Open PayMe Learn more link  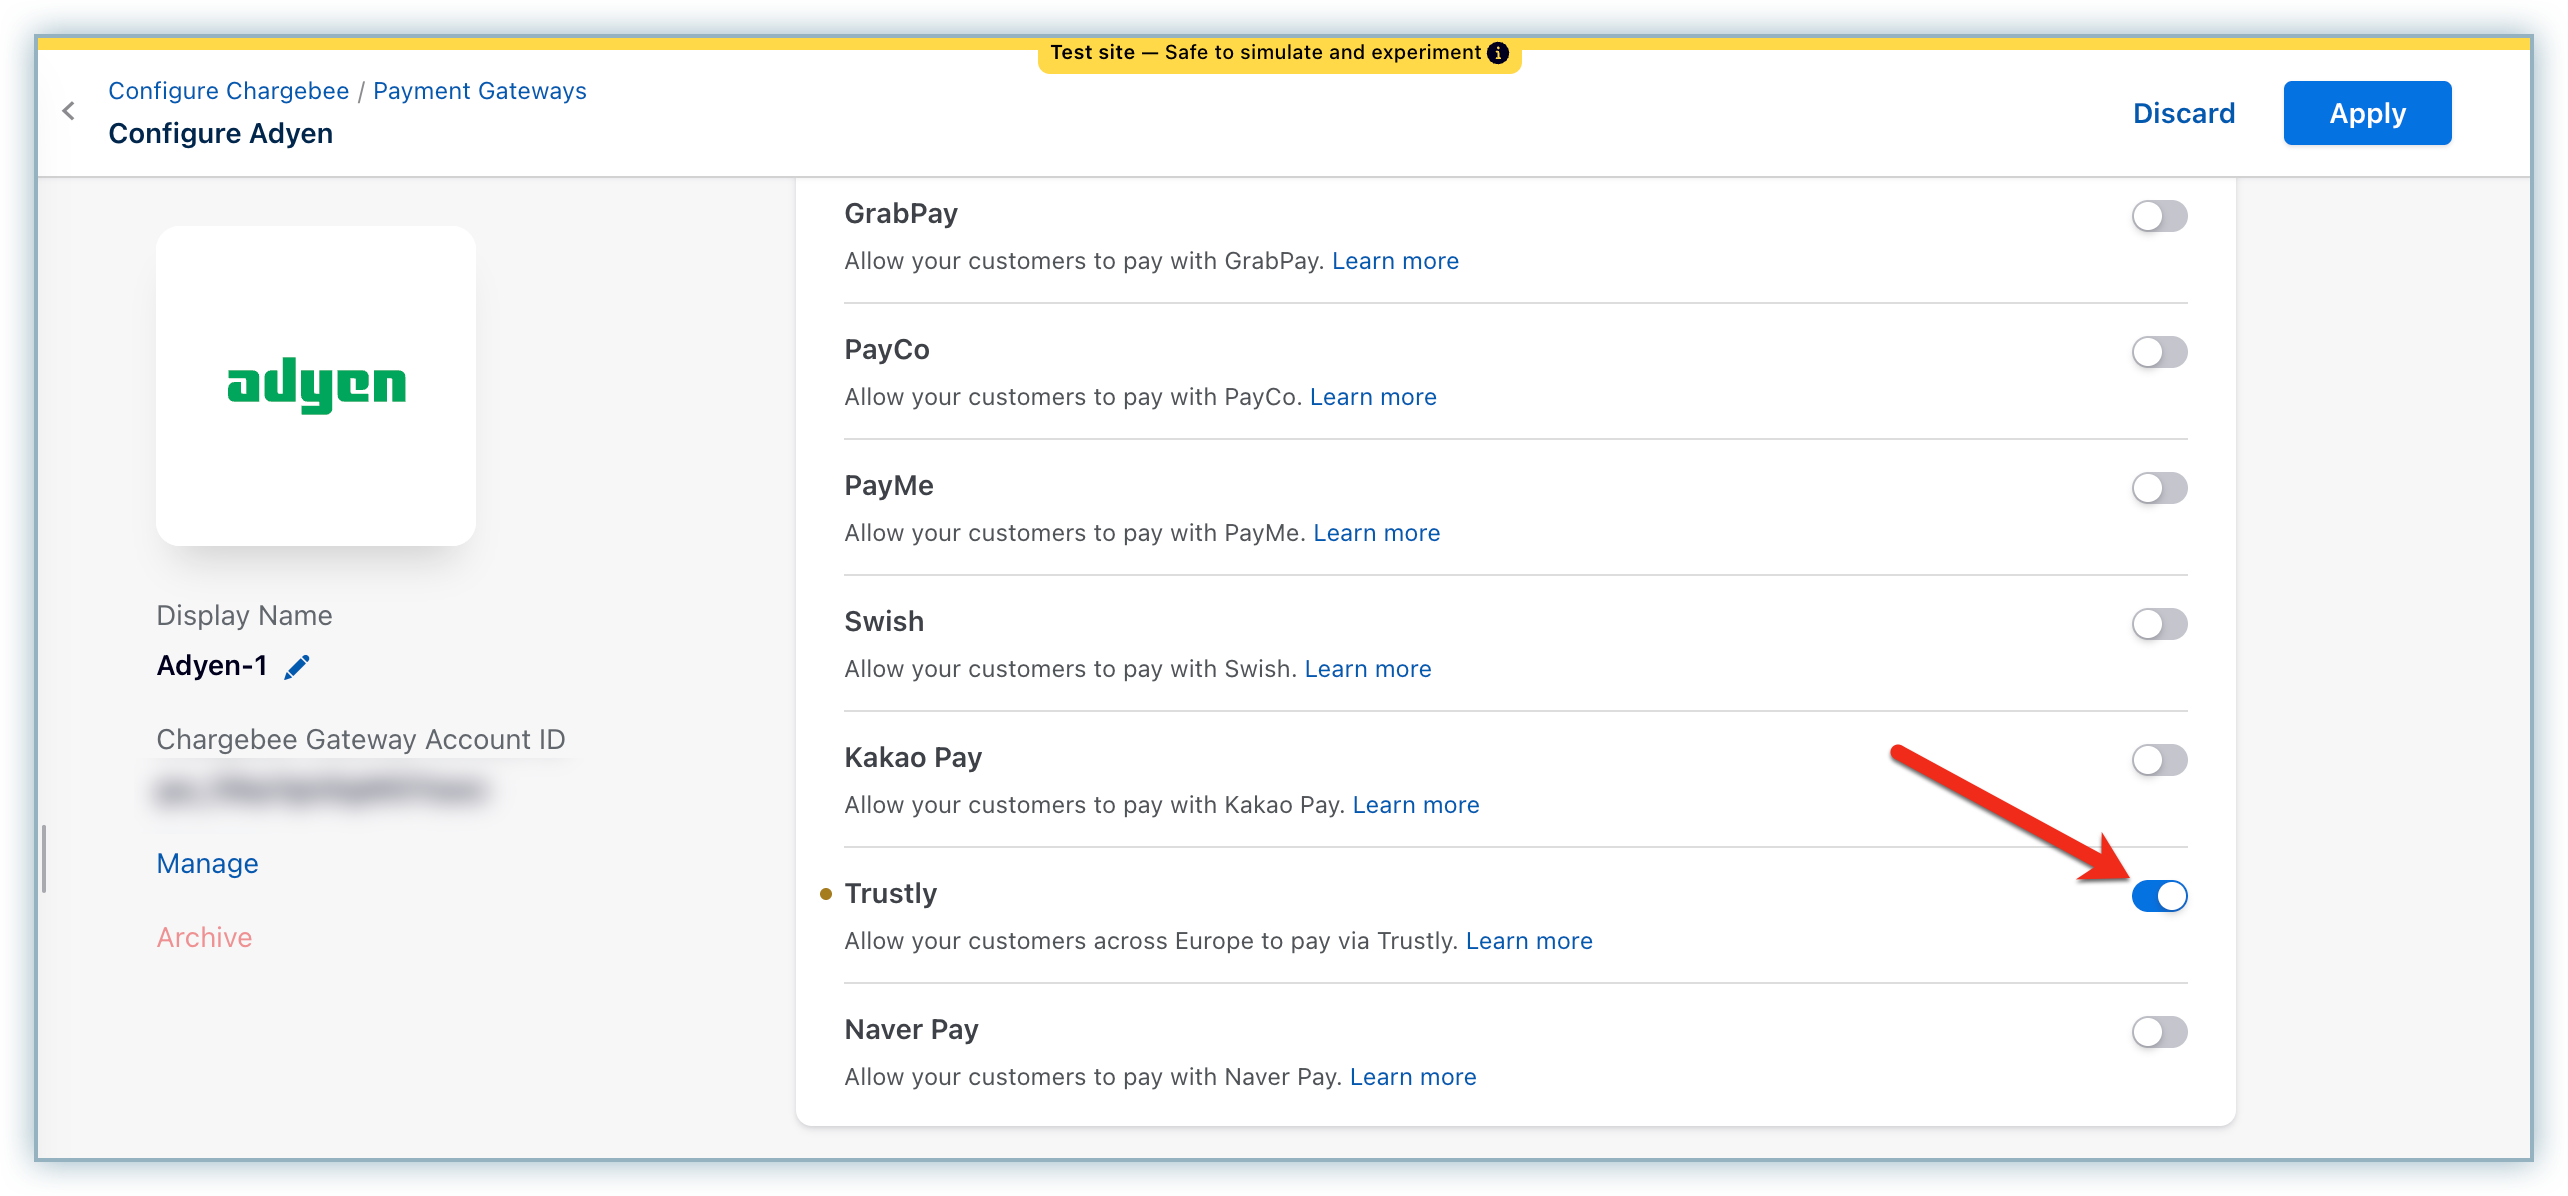(x=1377, y=533)
